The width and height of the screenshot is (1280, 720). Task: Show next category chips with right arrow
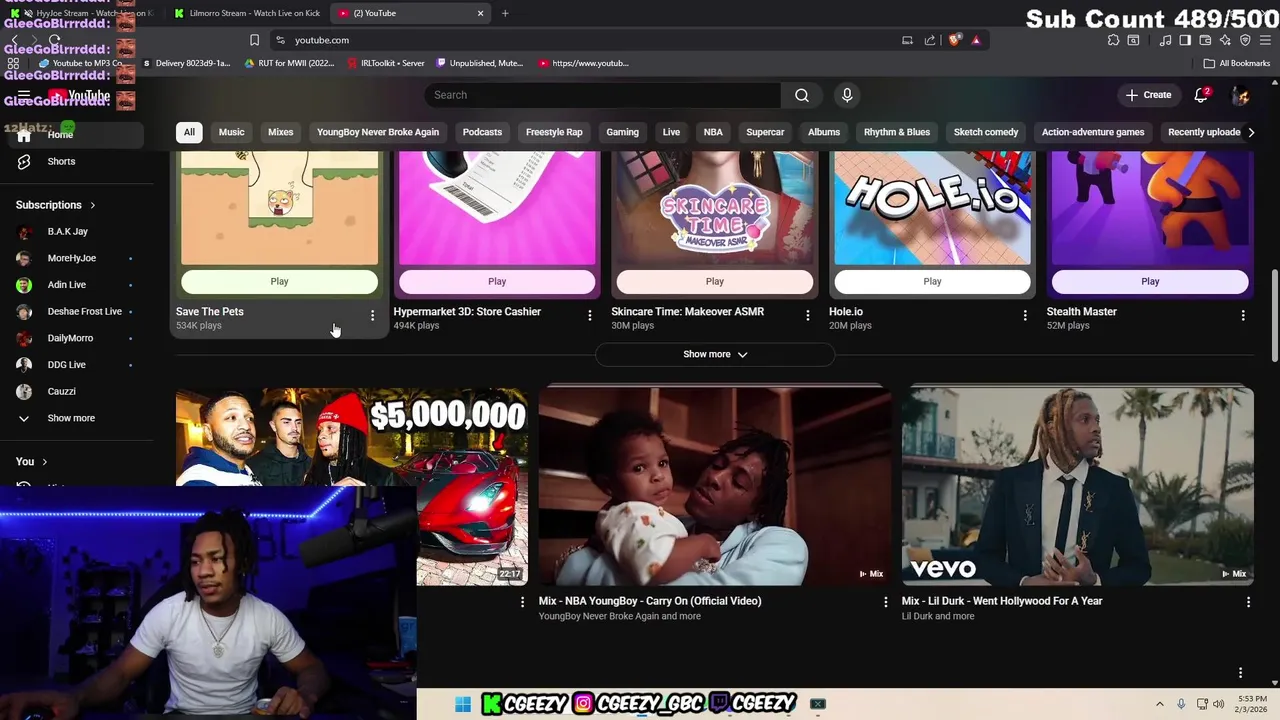click(1250, 132)
